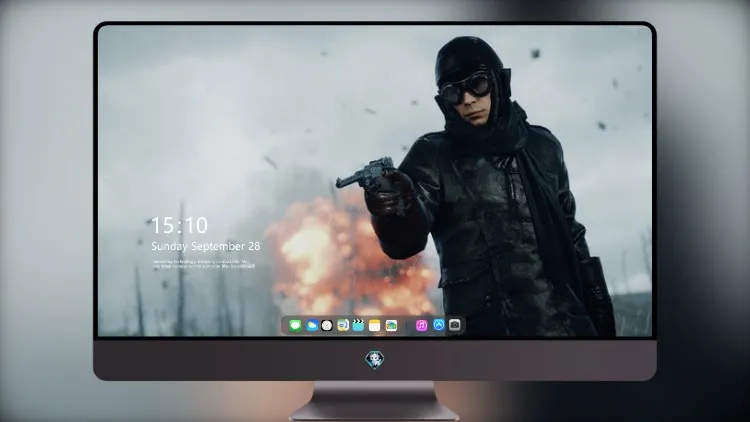750x422 pixels.
Task: Open the Clock app in dock
Action: tap(327, 326)
